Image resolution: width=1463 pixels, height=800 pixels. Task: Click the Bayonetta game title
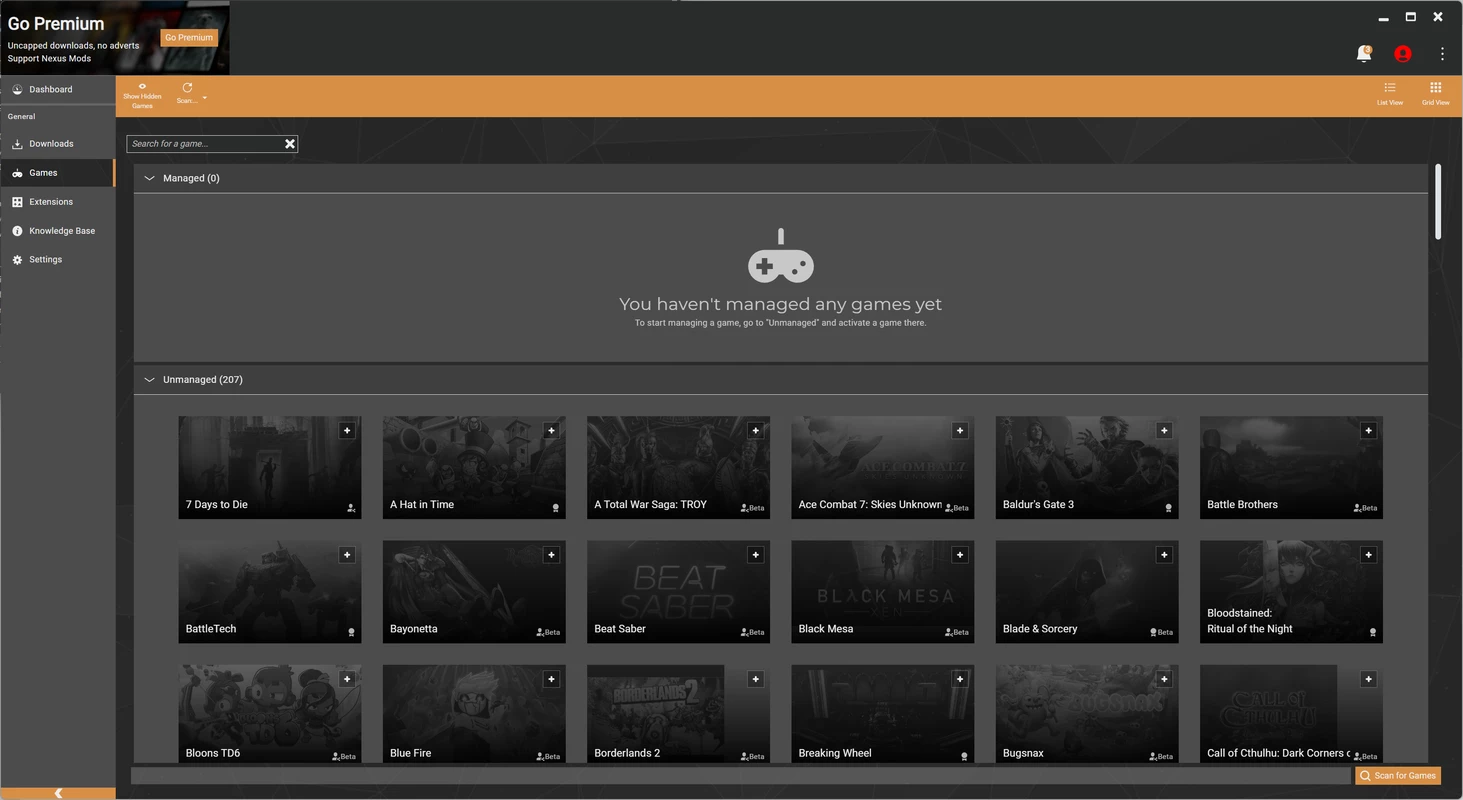(x=413, y=629)
